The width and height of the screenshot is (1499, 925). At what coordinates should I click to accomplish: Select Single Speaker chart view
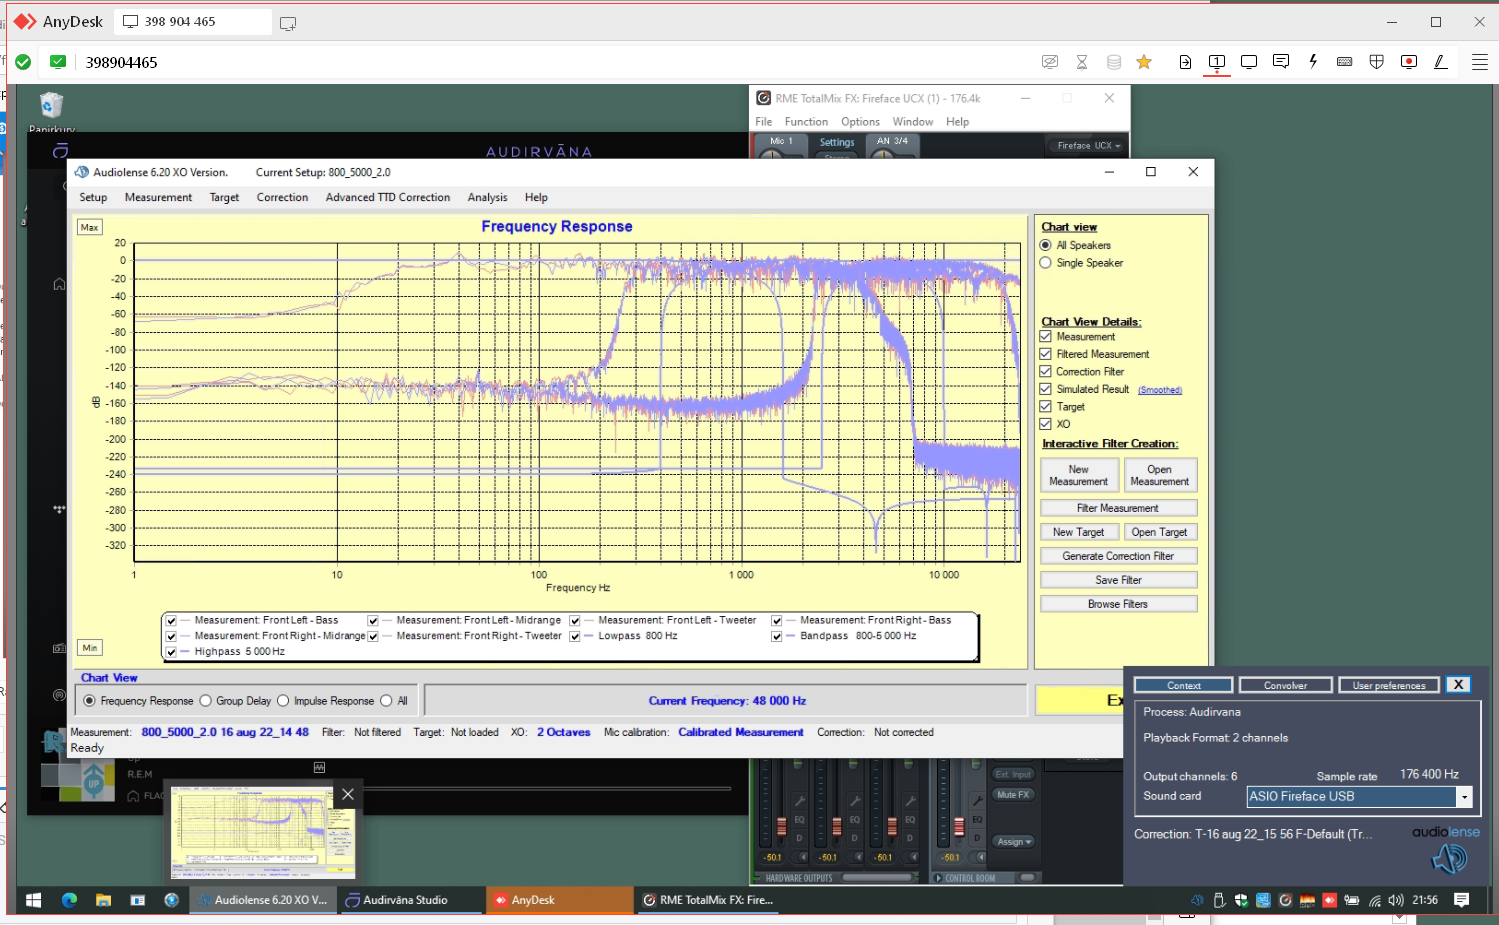[1046, 263]
